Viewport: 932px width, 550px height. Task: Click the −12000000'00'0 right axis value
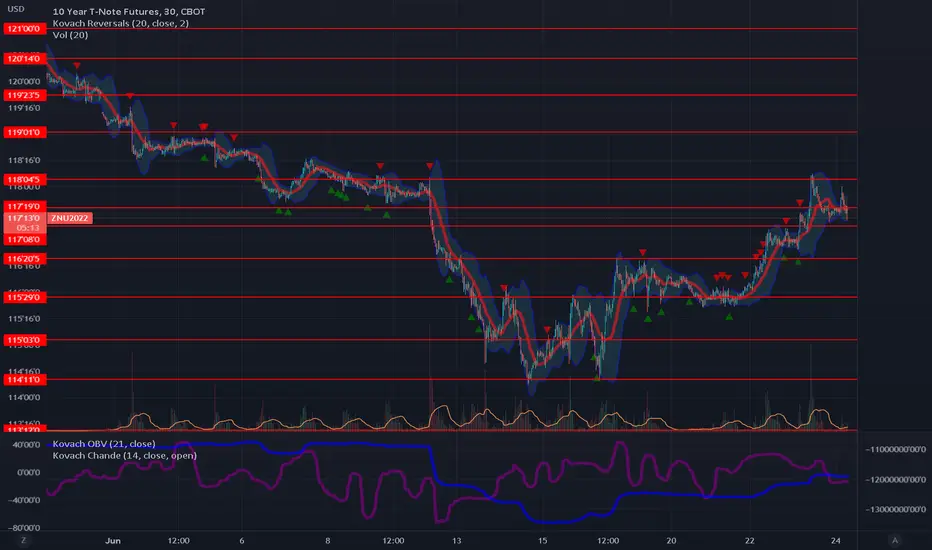[x=895, y=479]
